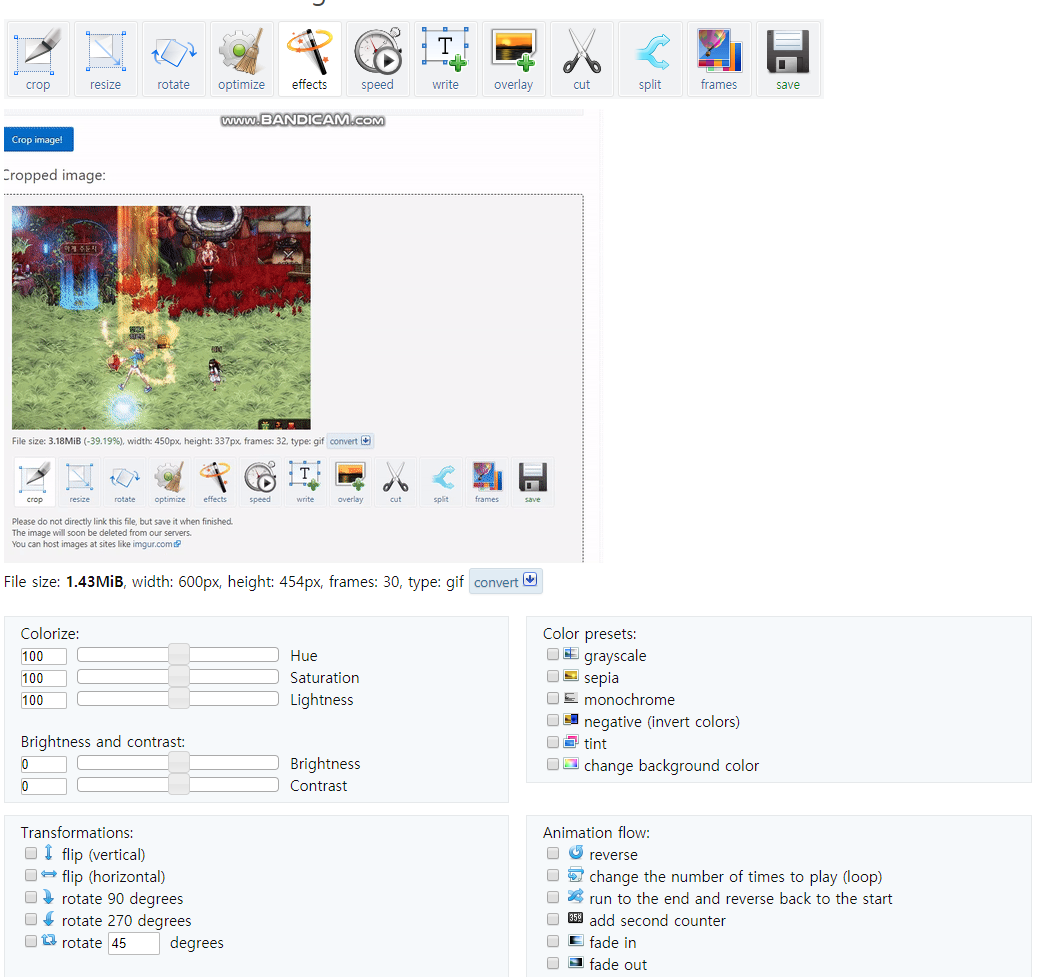Open the split tool in top toolbar
Screen dimensions: 1043x977
[x=650, y=59]
